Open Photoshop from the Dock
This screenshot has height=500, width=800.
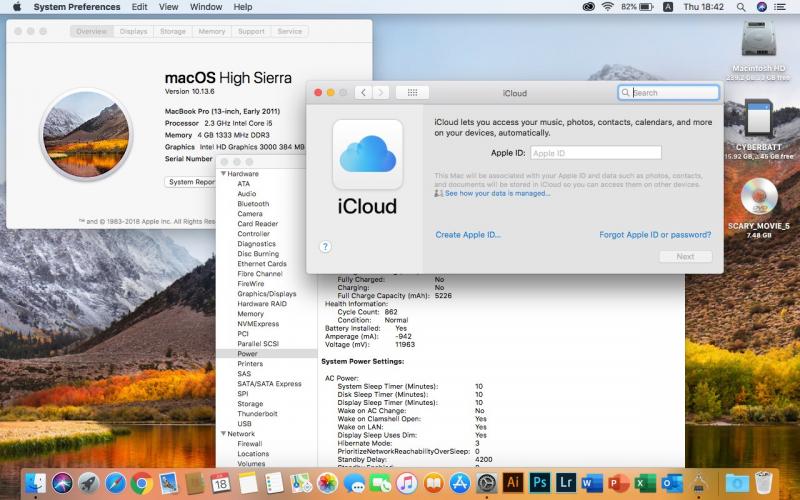(x=541, y=483)
